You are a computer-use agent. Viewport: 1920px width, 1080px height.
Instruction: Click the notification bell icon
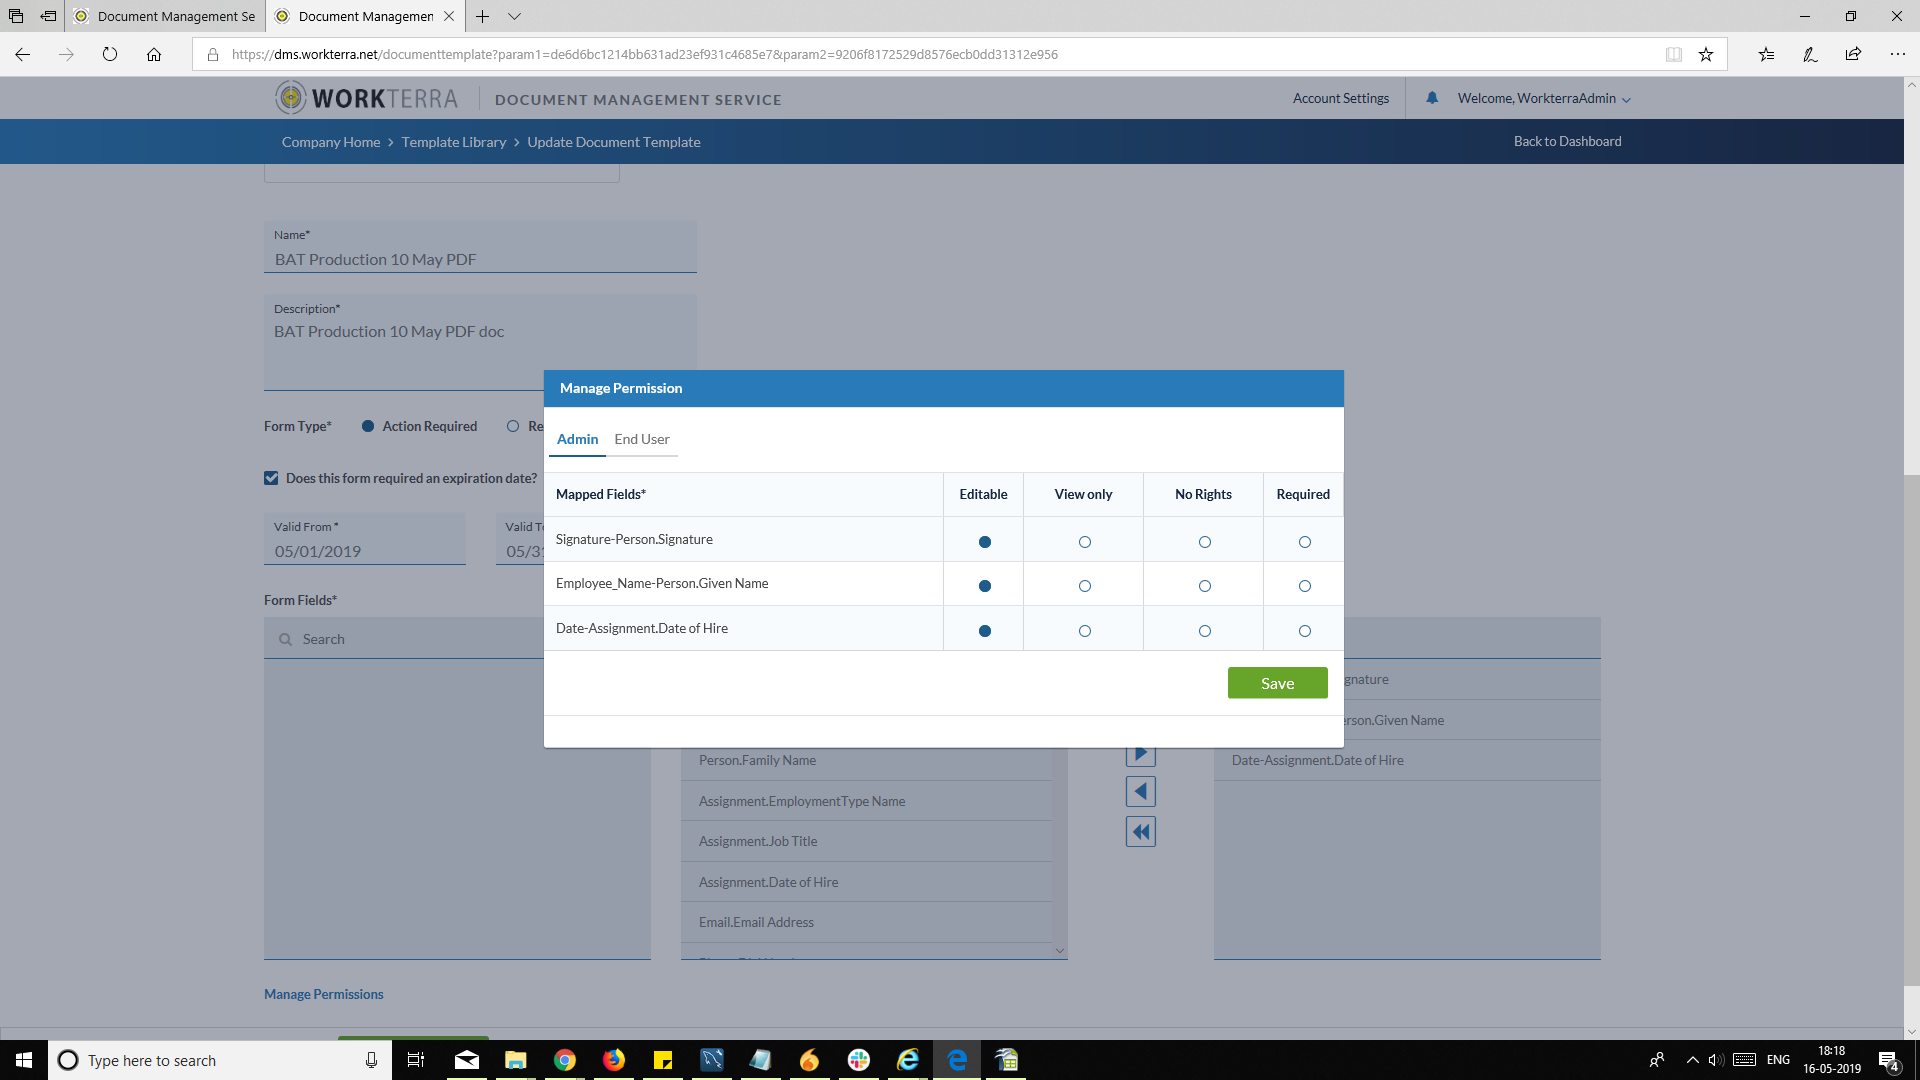1432,98
